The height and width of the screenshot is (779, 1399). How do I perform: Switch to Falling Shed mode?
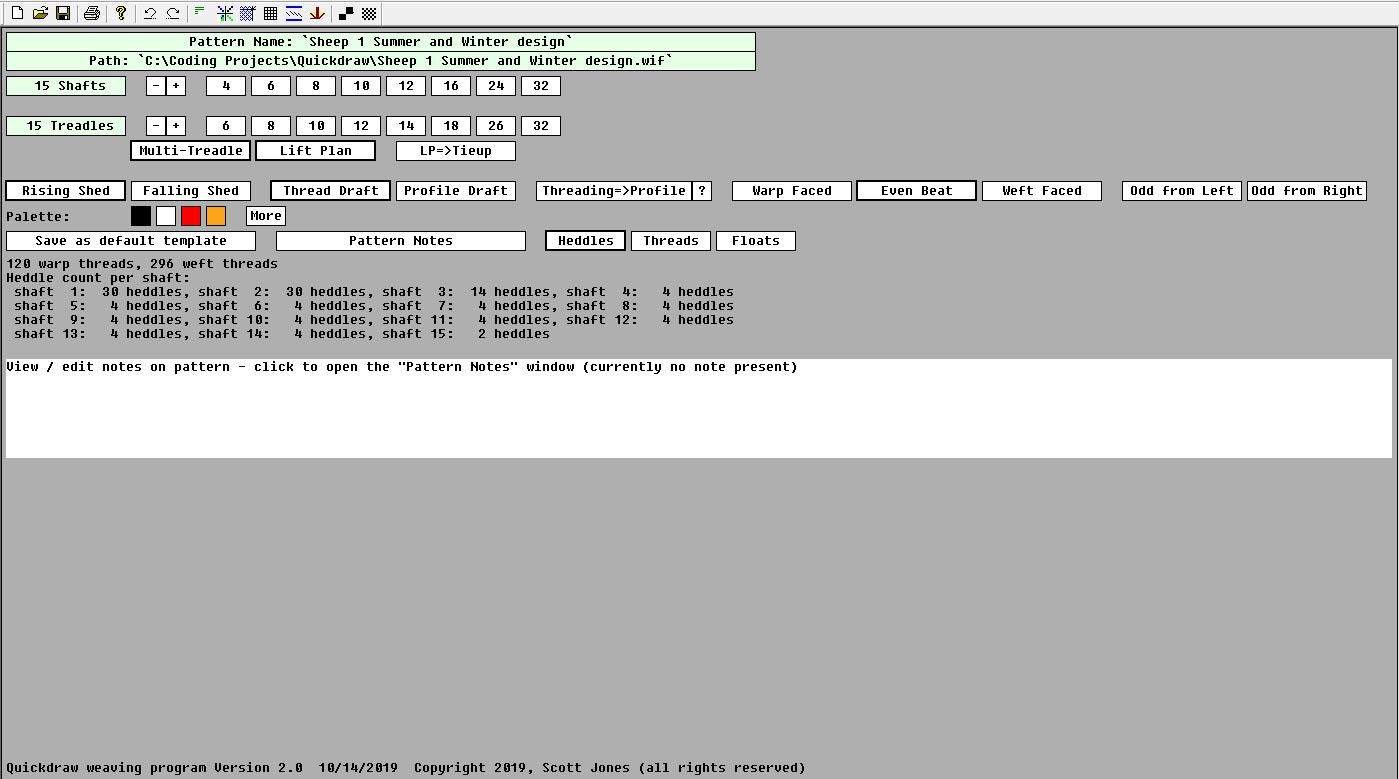click(x=190, y=191)
